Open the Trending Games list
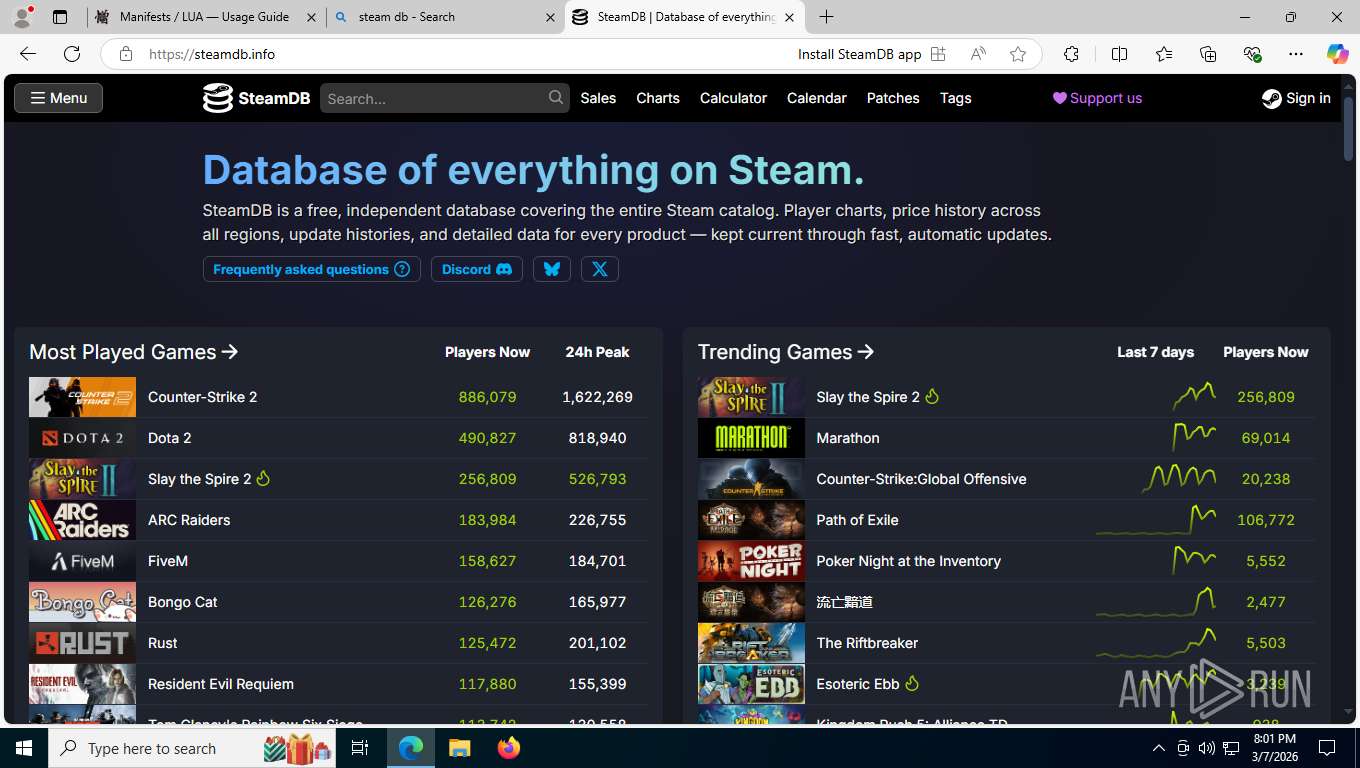Screen dimensions: 1360x768 [x=786, y=352]
